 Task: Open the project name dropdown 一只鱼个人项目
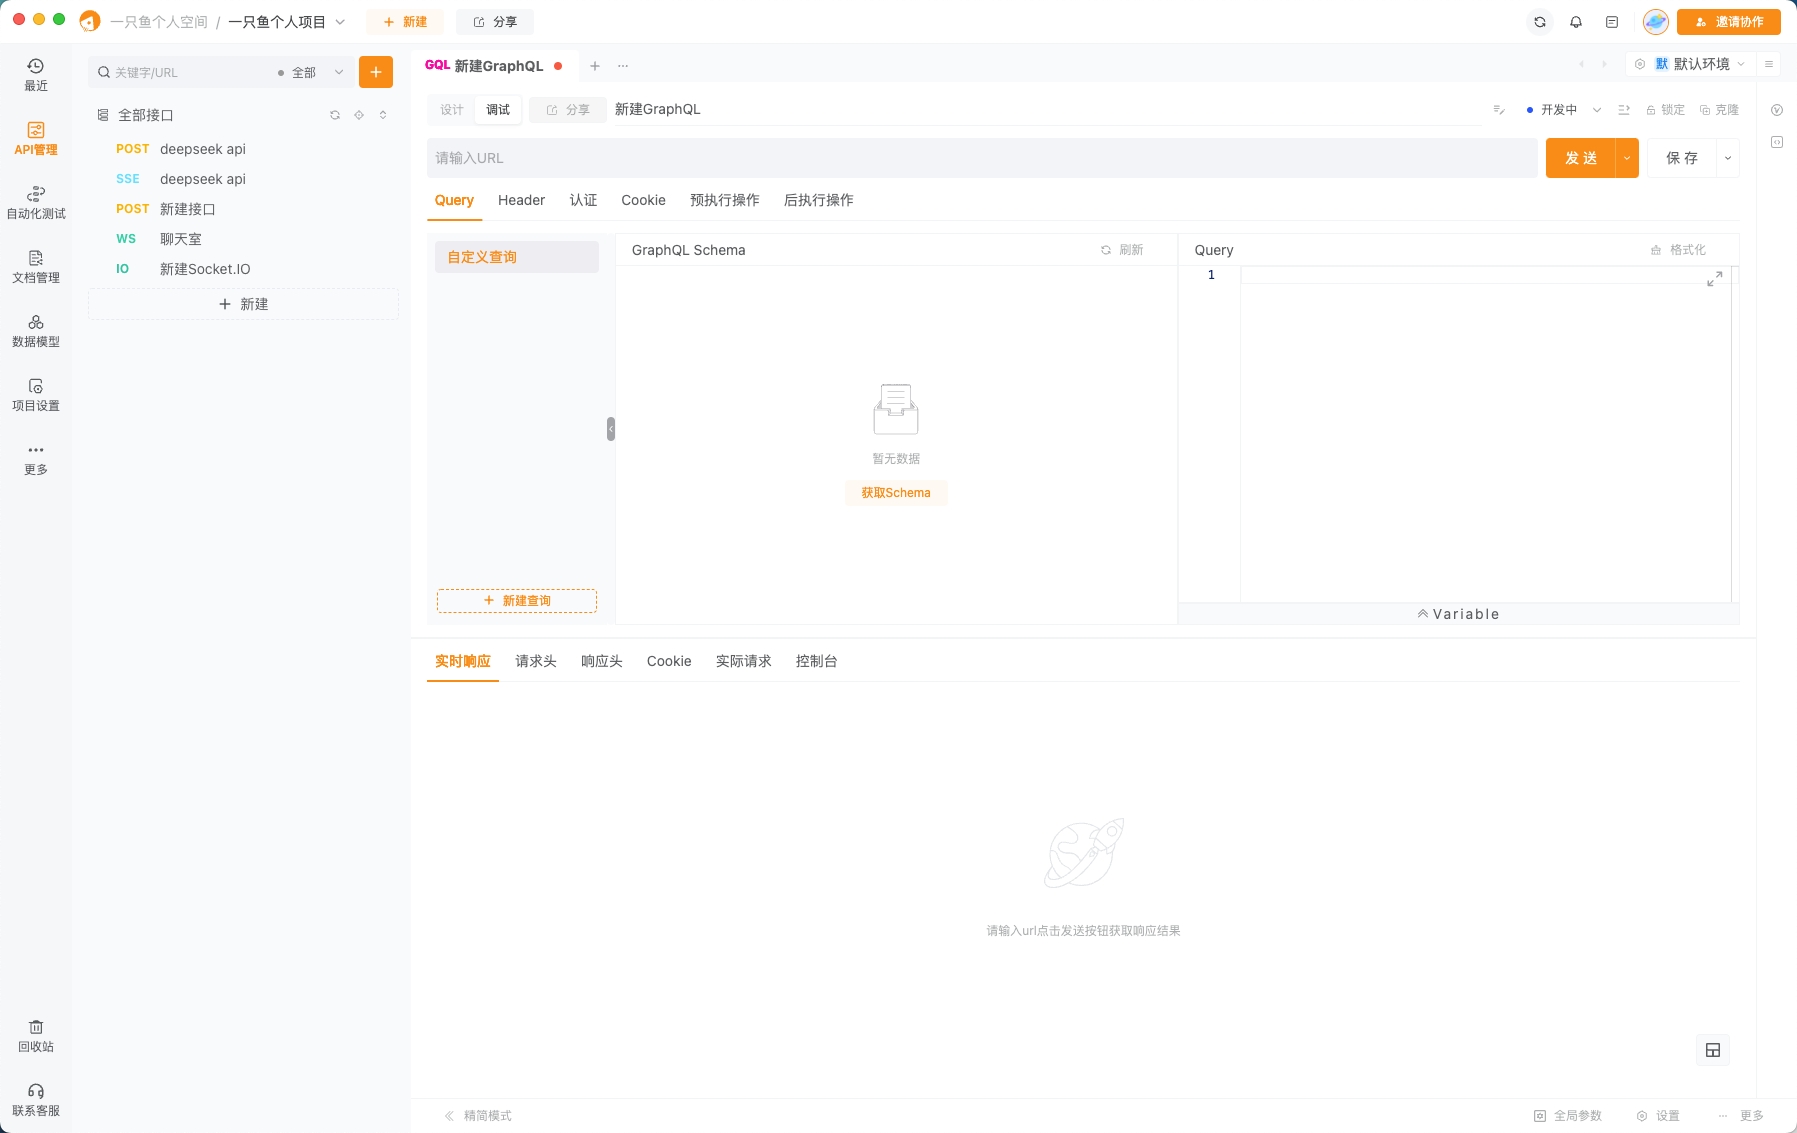[286, 22]
